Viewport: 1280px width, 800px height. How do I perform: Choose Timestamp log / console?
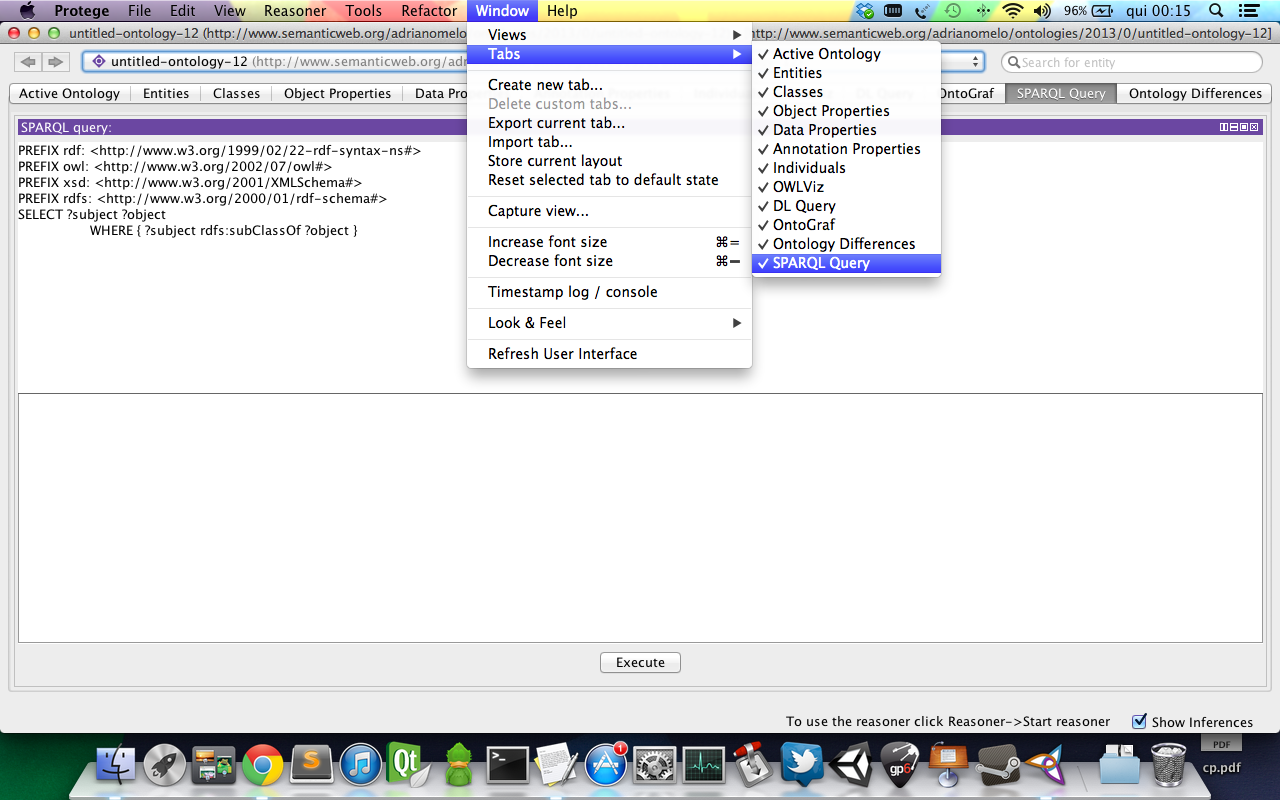click(x=609, y=292)
